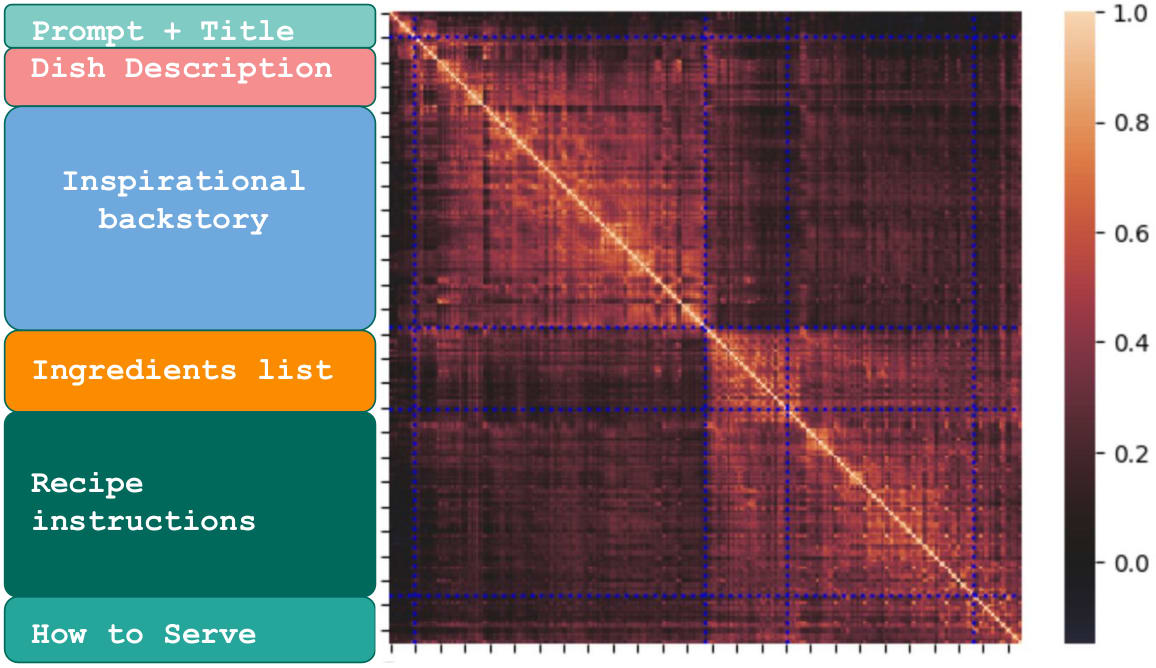Click the "Prompt + Title" label box
Viewport: 1156px width, 668px height.
[x=190, y=27]
